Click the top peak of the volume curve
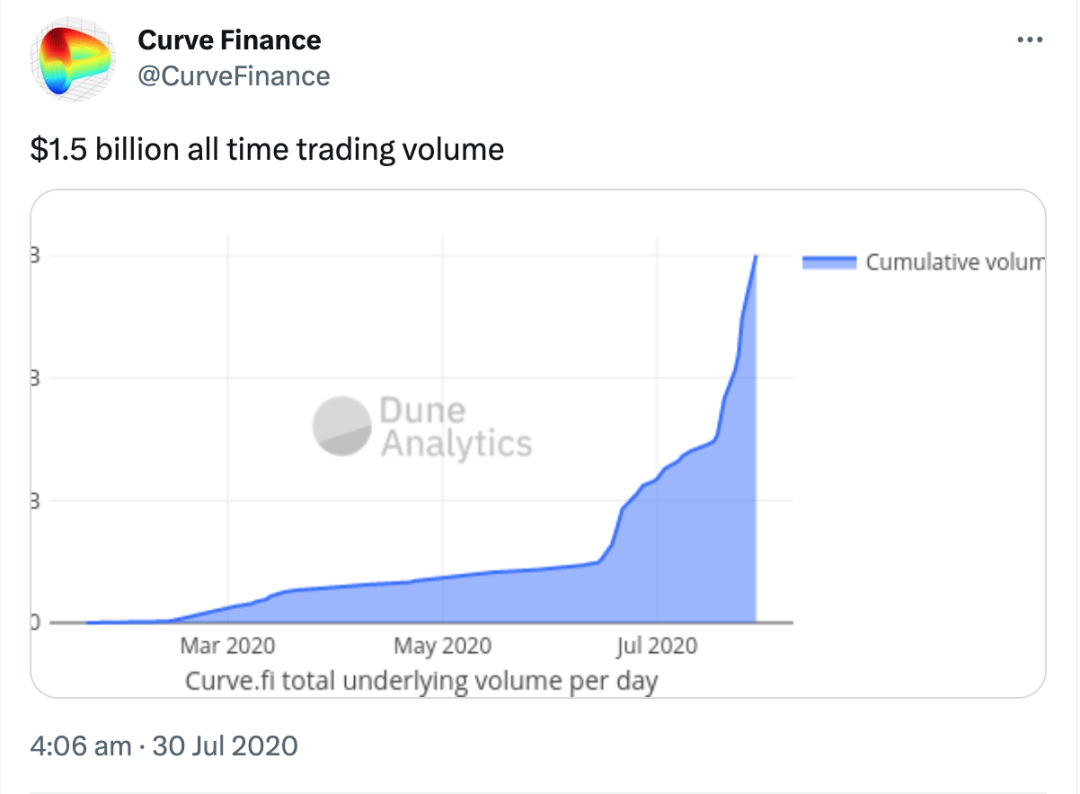 pos(756,257)
